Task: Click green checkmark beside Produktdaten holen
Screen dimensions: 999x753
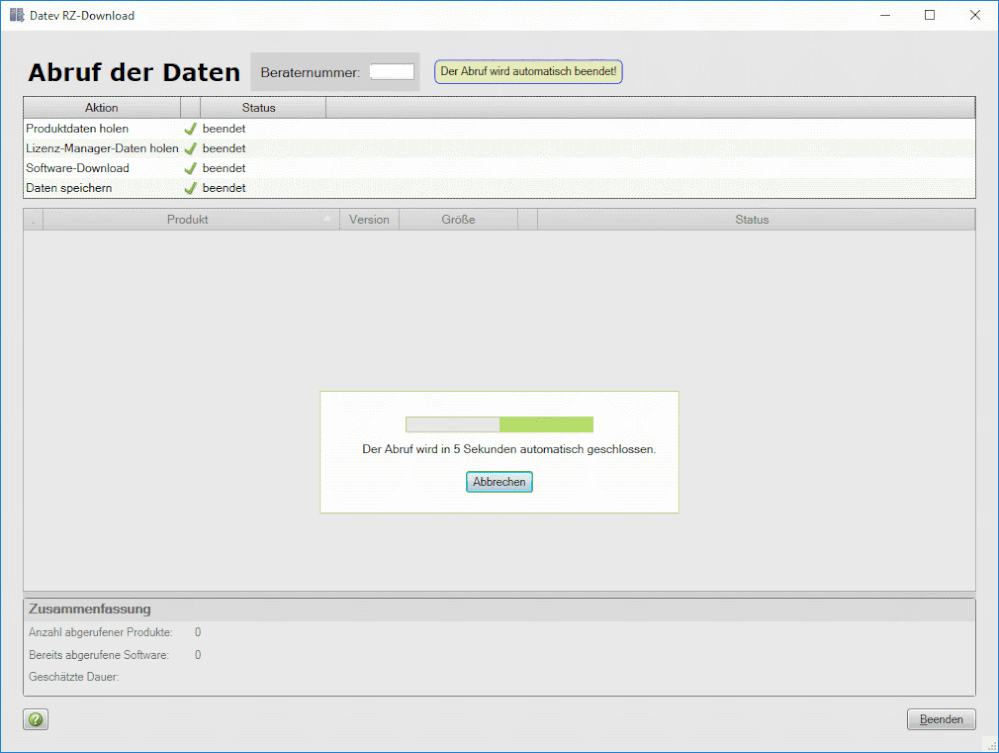Action: click(x=190, y=129)
